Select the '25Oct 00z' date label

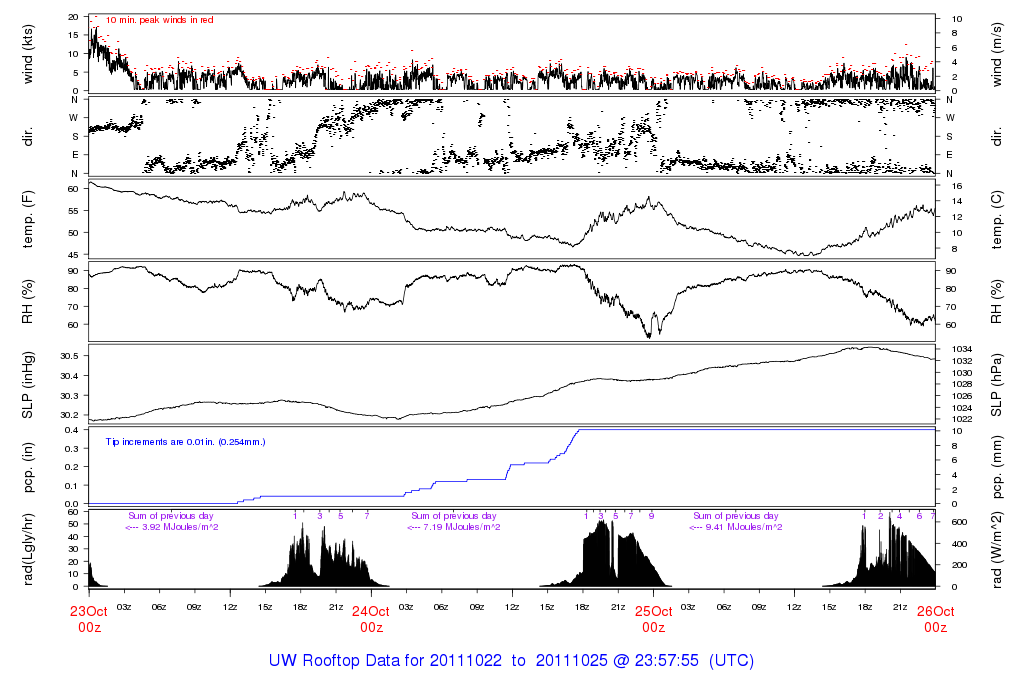653,619
